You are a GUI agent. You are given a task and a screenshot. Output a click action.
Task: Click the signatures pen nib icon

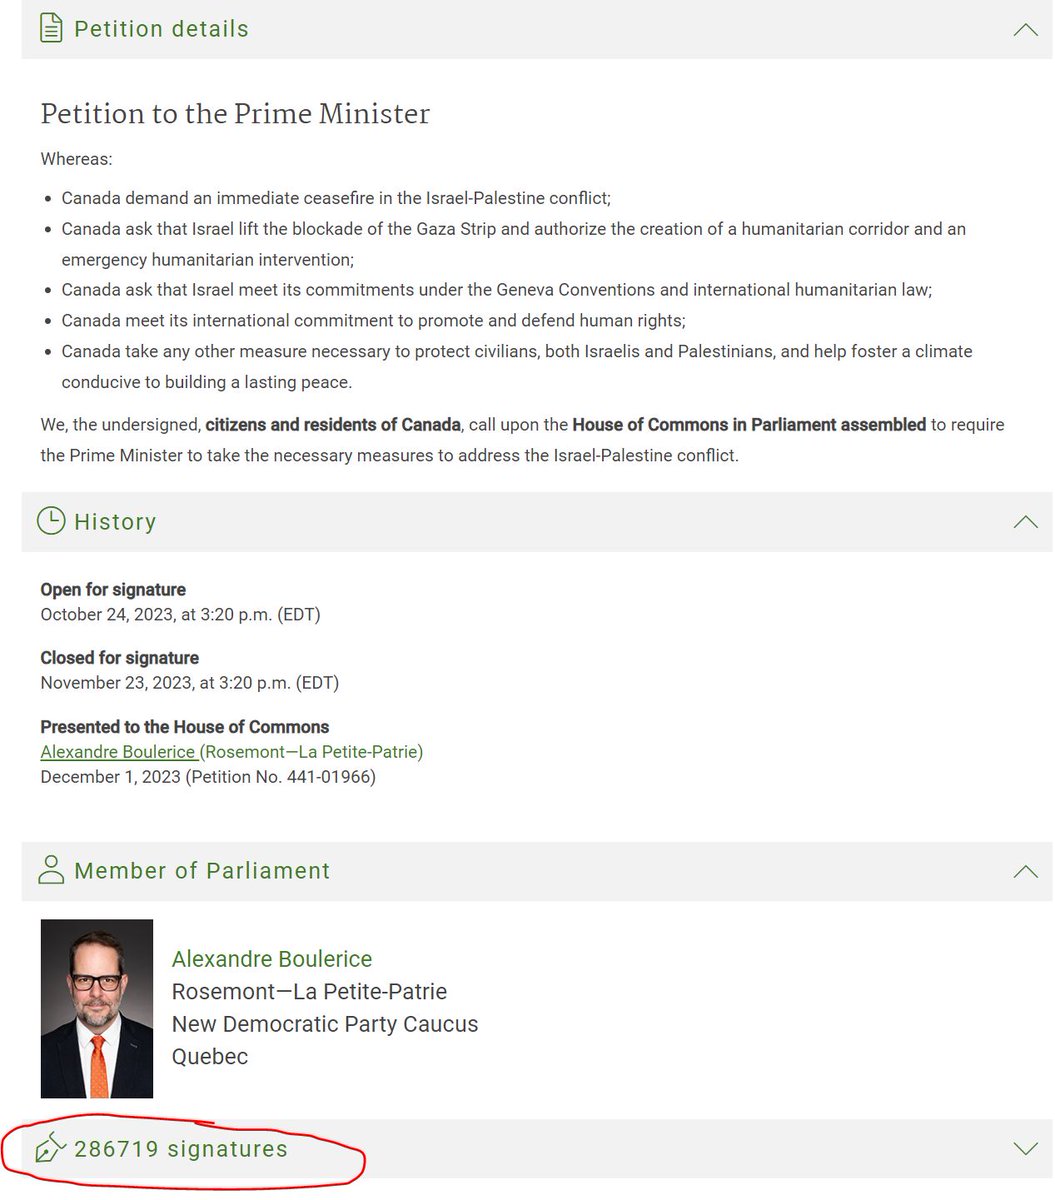50,1149
